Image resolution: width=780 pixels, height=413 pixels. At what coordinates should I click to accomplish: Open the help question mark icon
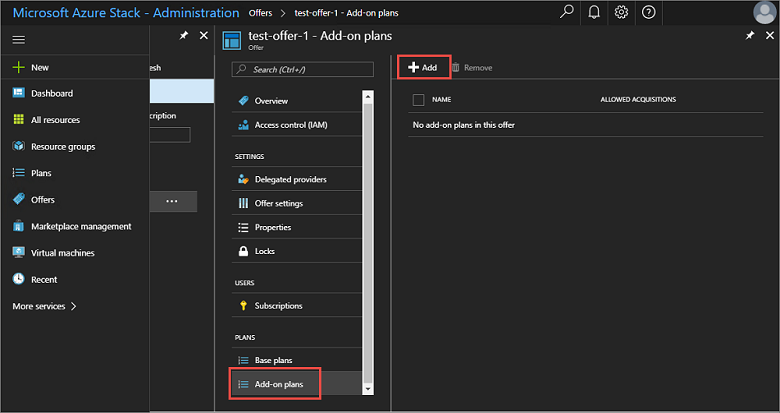click(648, 12)
